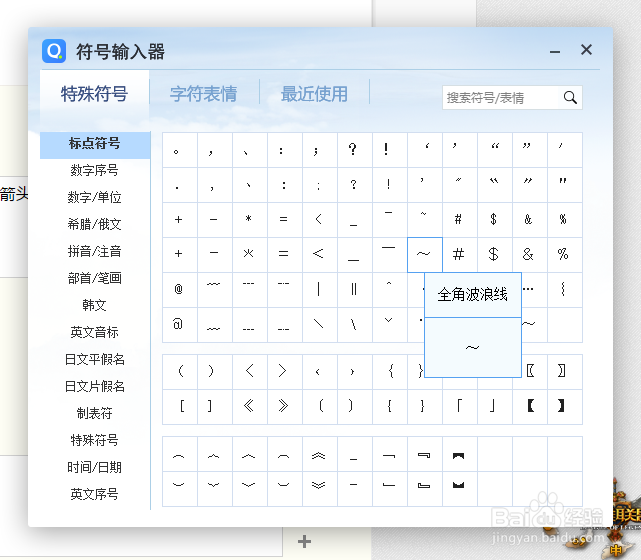Insert the large question mark symbol

point(355,150)
